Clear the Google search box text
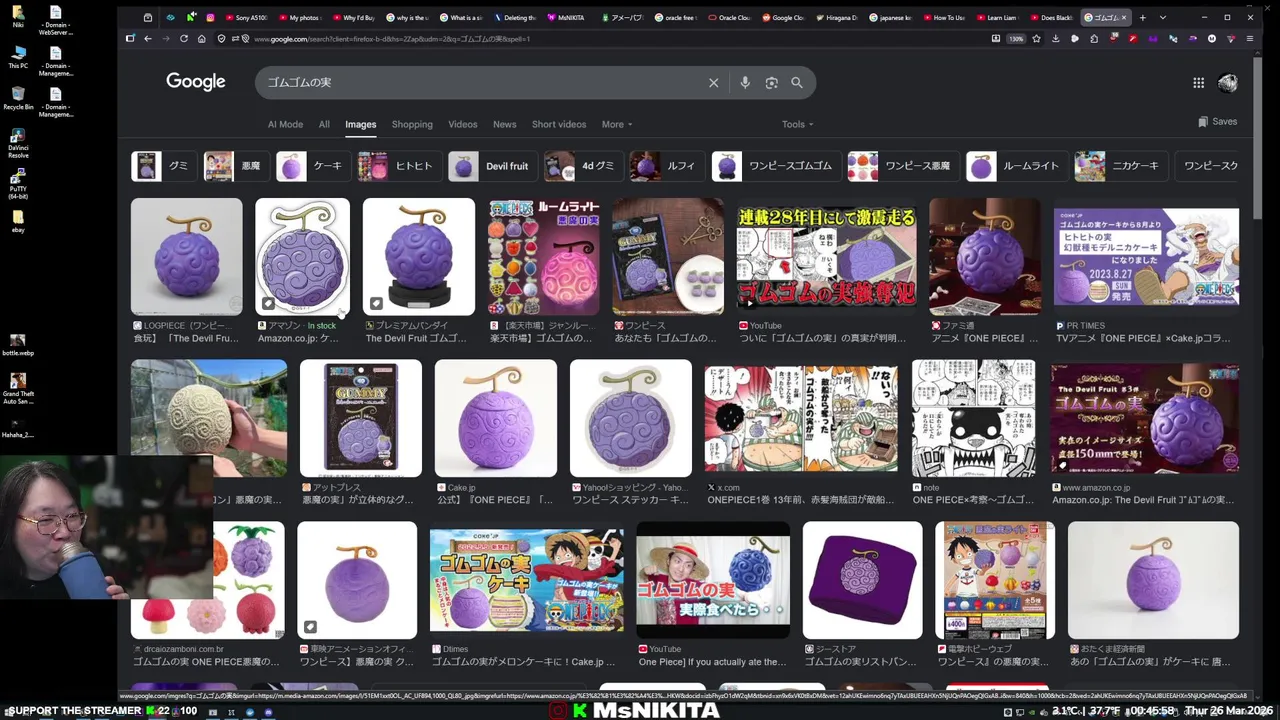 713,83
